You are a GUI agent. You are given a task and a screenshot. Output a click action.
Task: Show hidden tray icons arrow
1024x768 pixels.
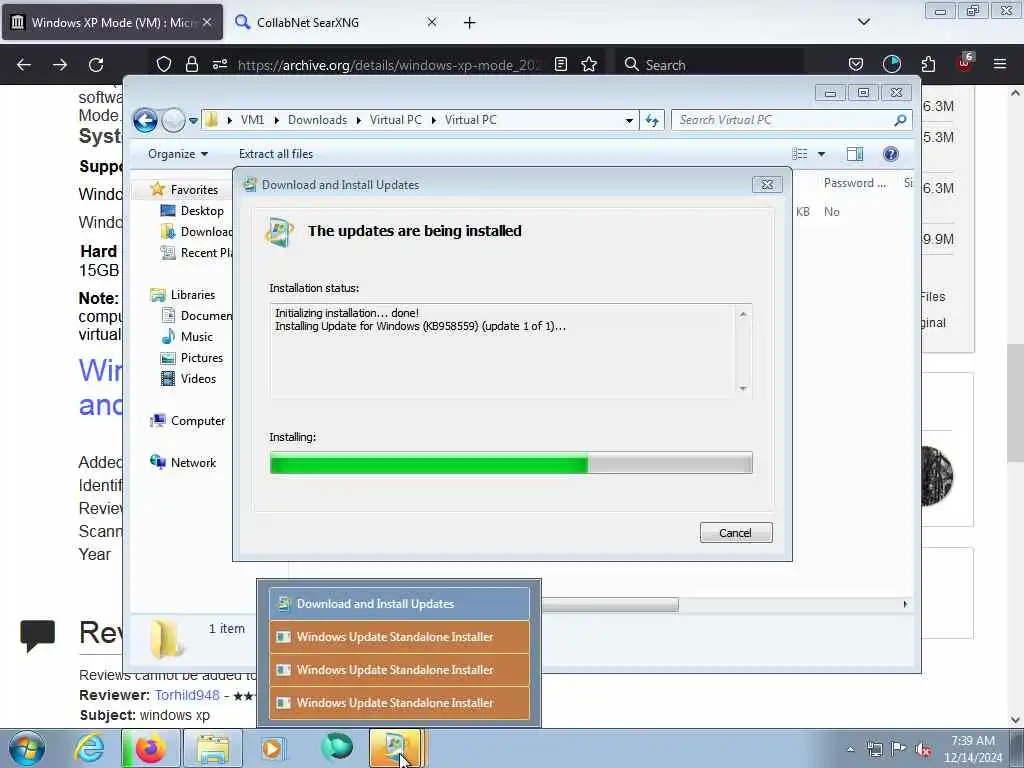coord(850,749)
